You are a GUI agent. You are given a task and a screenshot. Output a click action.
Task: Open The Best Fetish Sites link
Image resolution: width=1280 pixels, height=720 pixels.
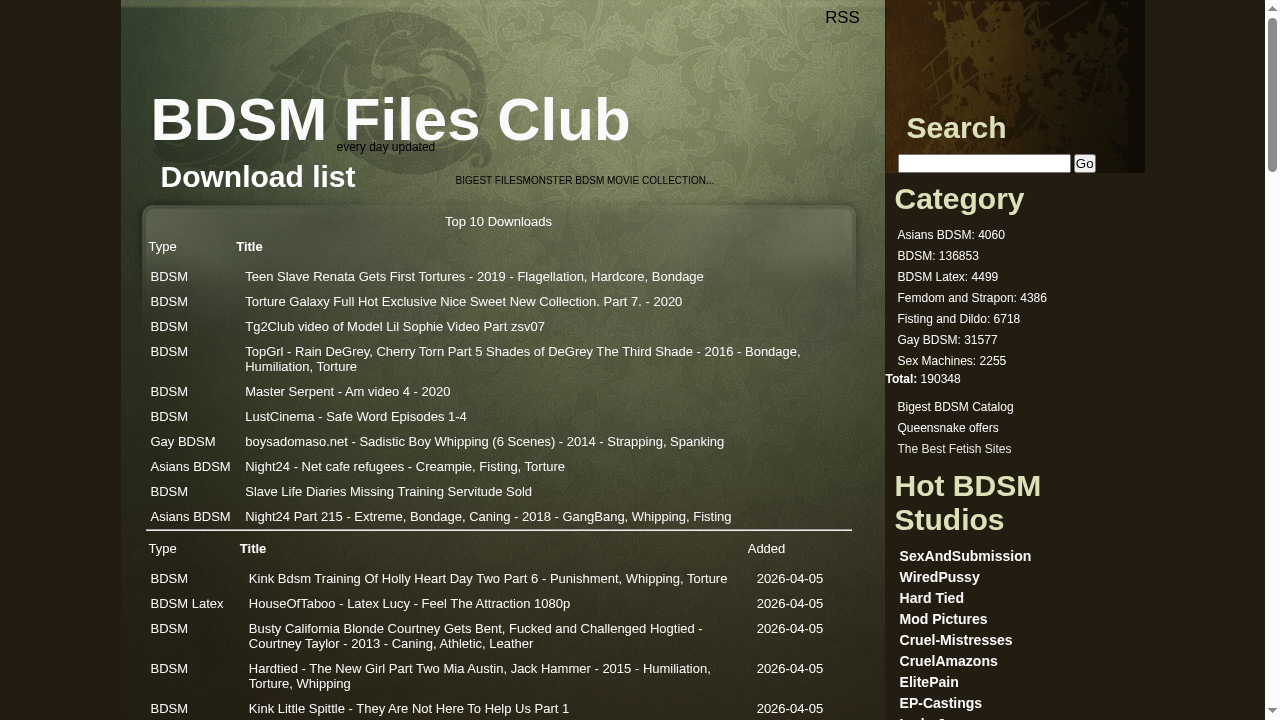953,448
